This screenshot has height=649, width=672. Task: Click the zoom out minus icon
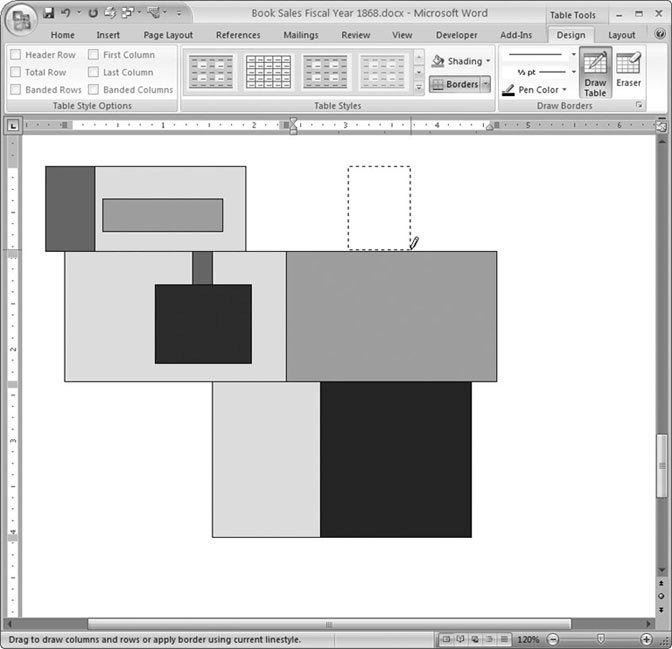pyautogui.click(x=553, y=639)
